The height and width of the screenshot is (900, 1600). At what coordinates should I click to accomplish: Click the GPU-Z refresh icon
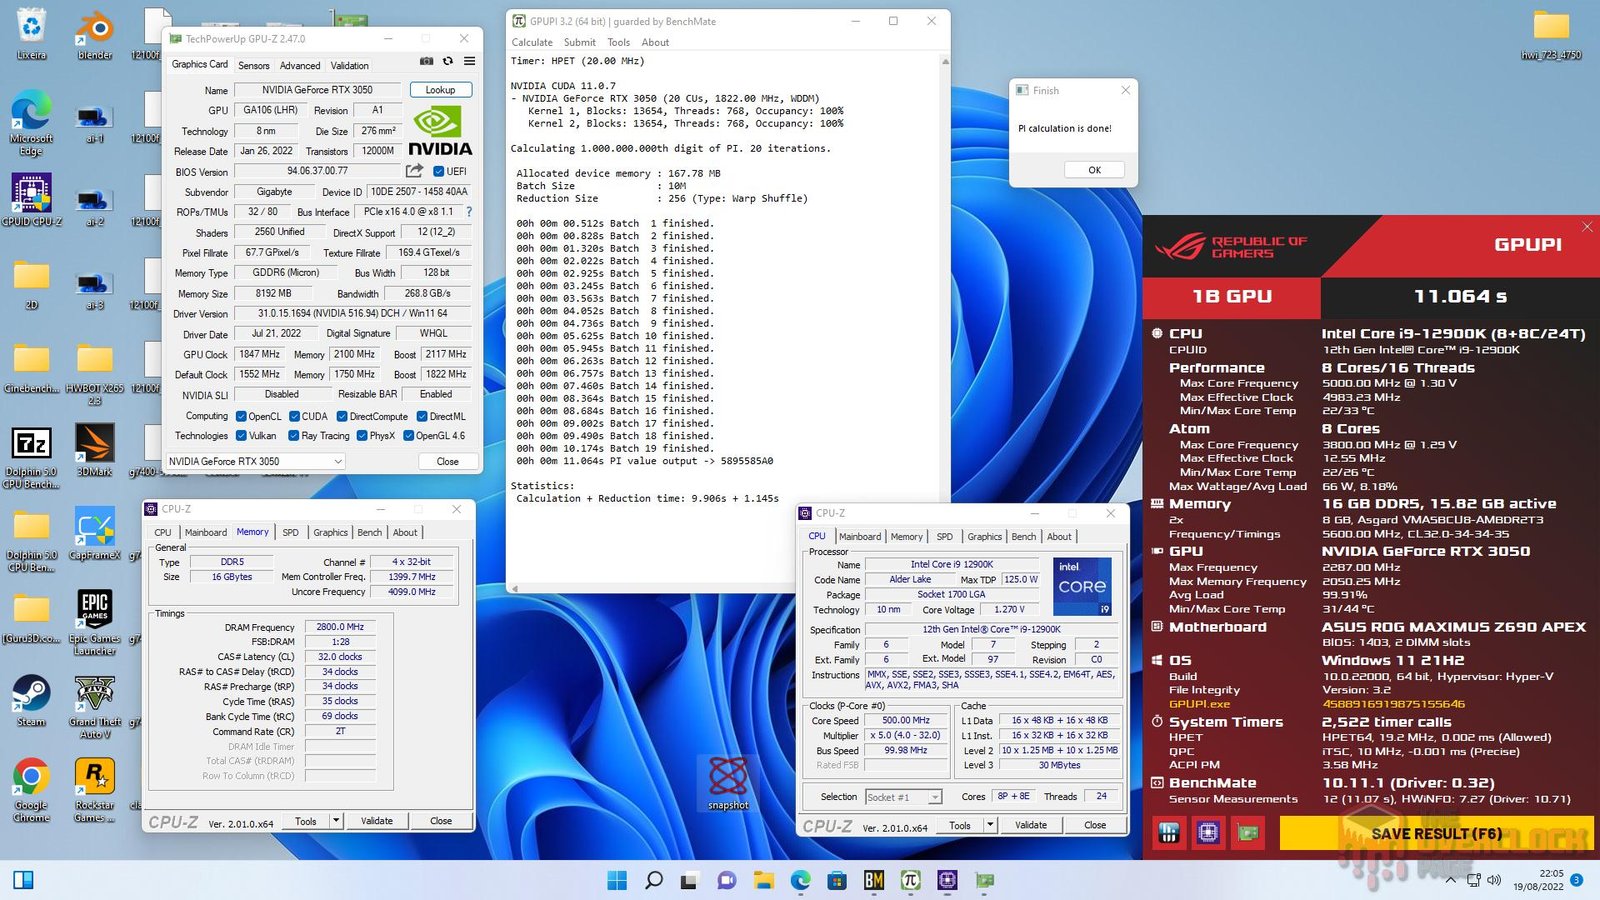pyautogui.click(x=448, y=61)
